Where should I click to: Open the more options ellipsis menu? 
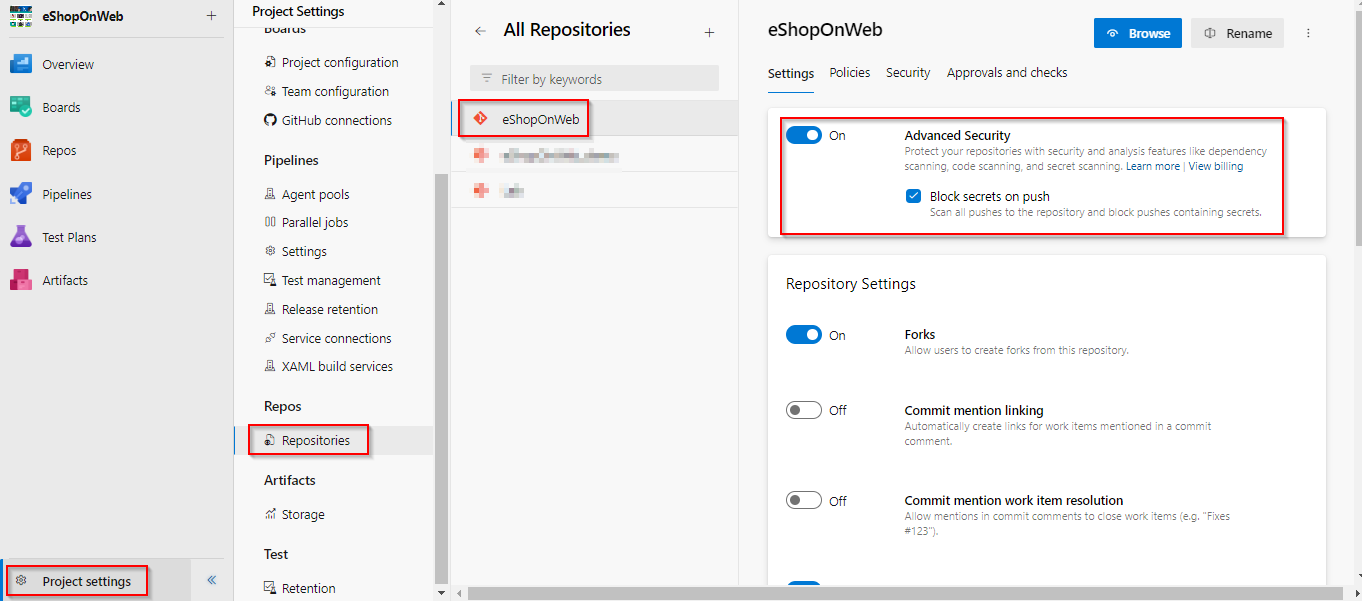tap(1308, 33)
